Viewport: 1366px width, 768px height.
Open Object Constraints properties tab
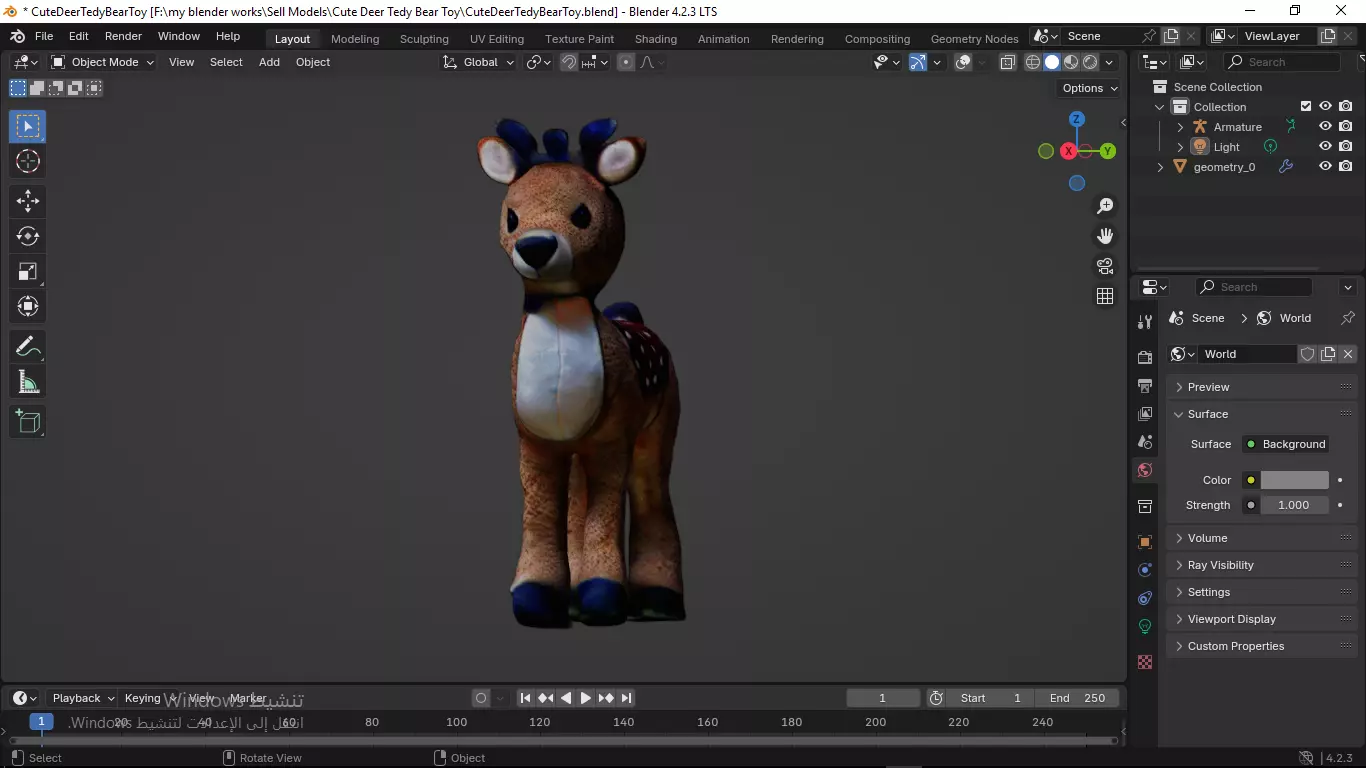point(1145,598)
